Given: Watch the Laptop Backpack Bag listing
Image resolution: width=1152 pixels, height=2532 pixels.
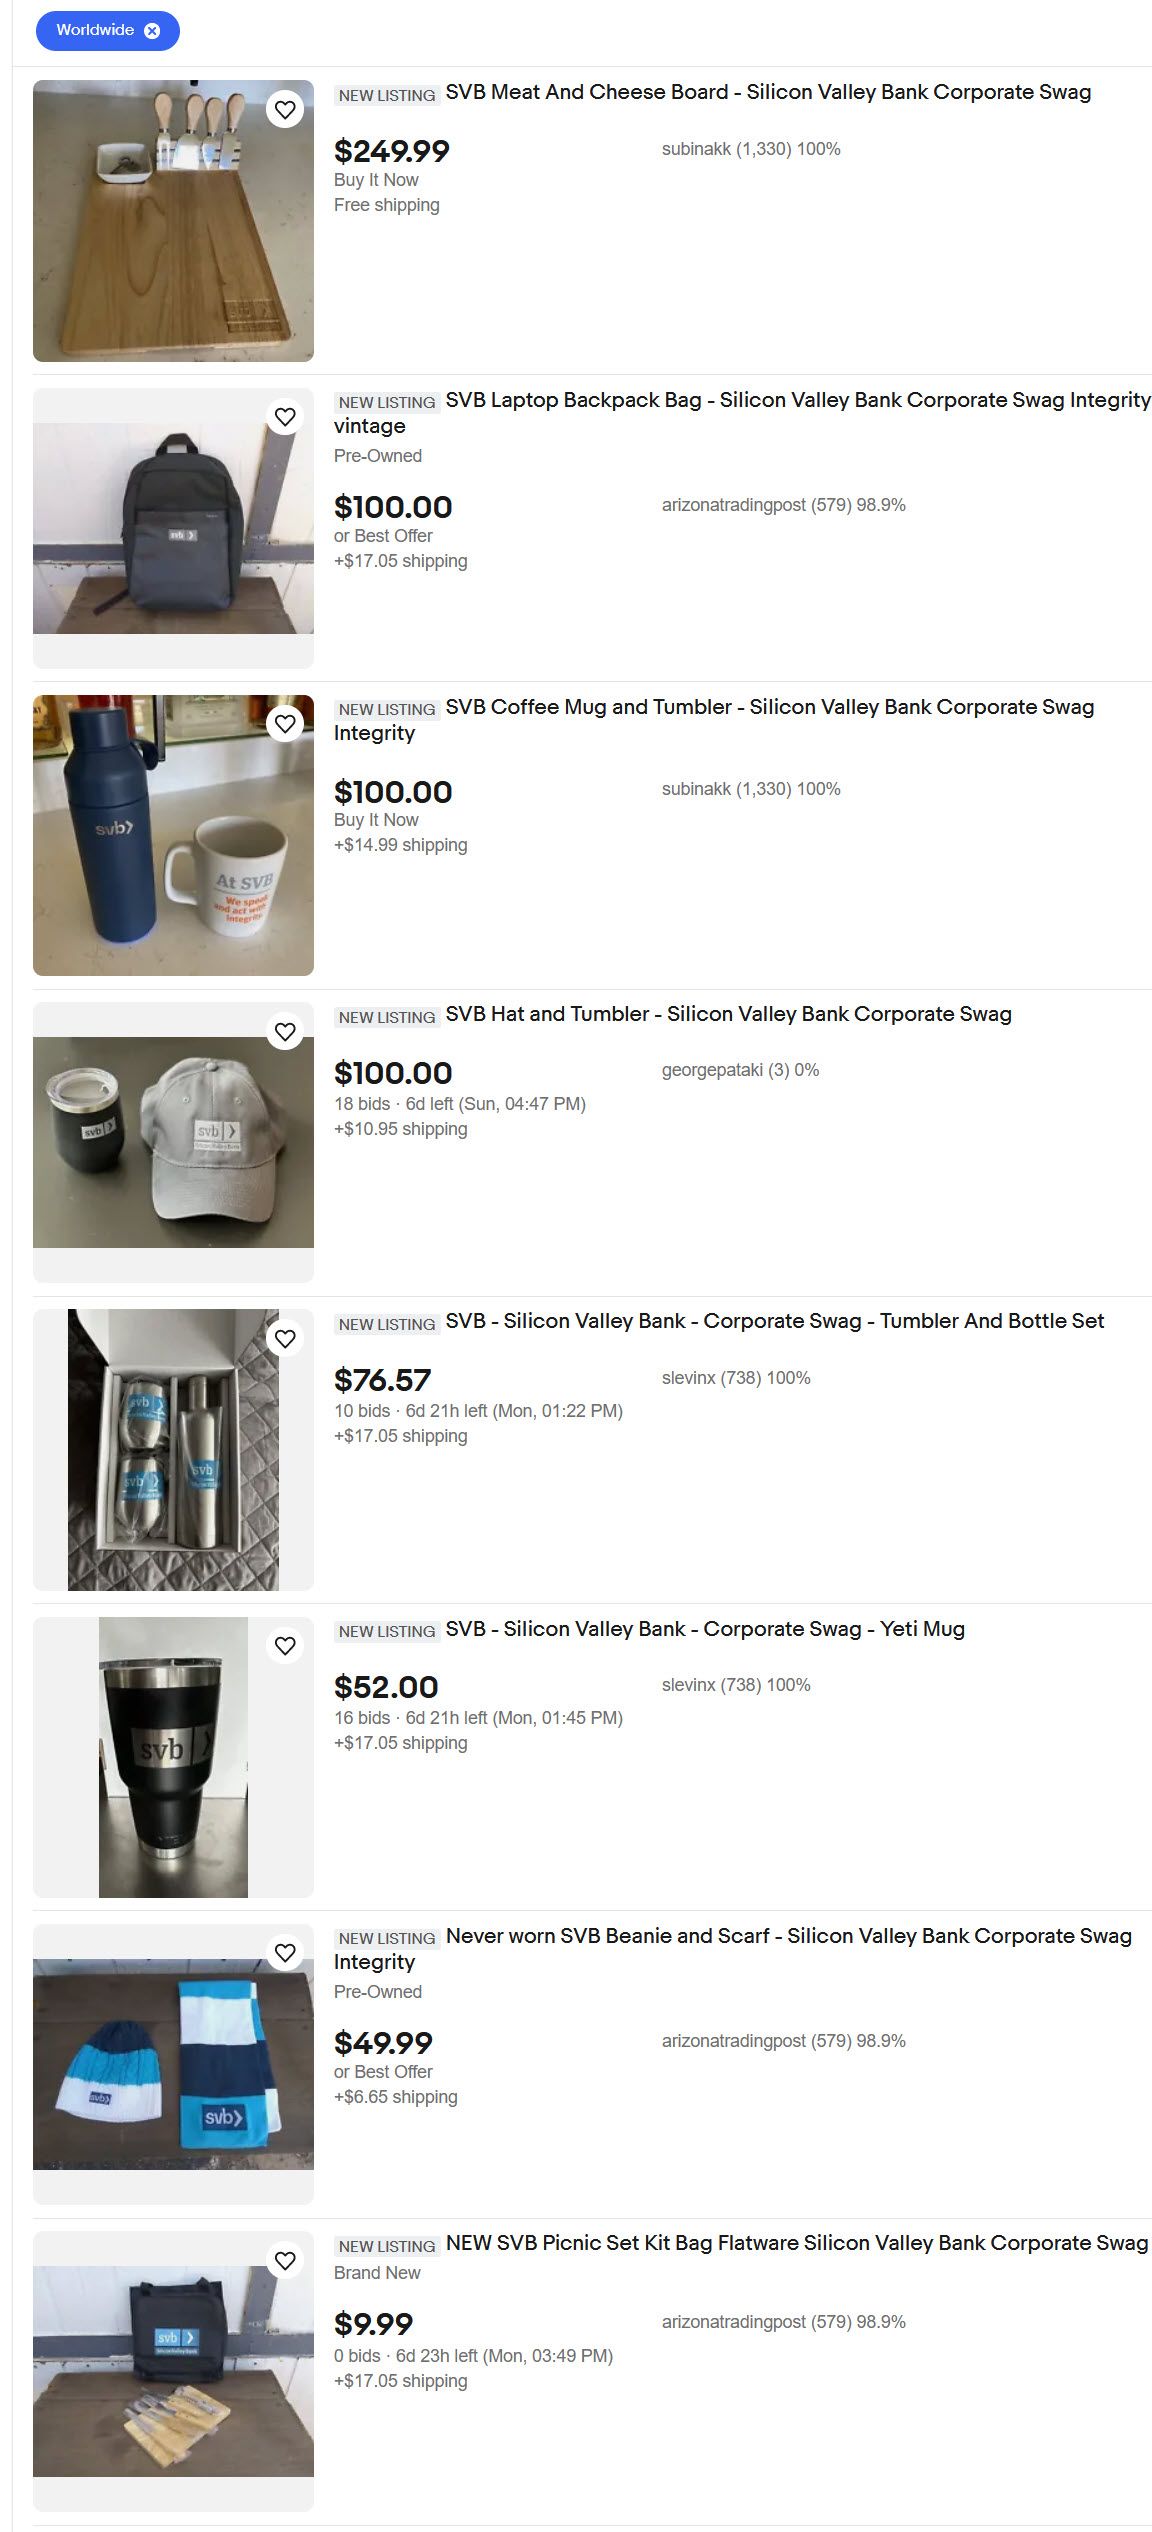Looking at the screenshot, I should tap(285, 416).
